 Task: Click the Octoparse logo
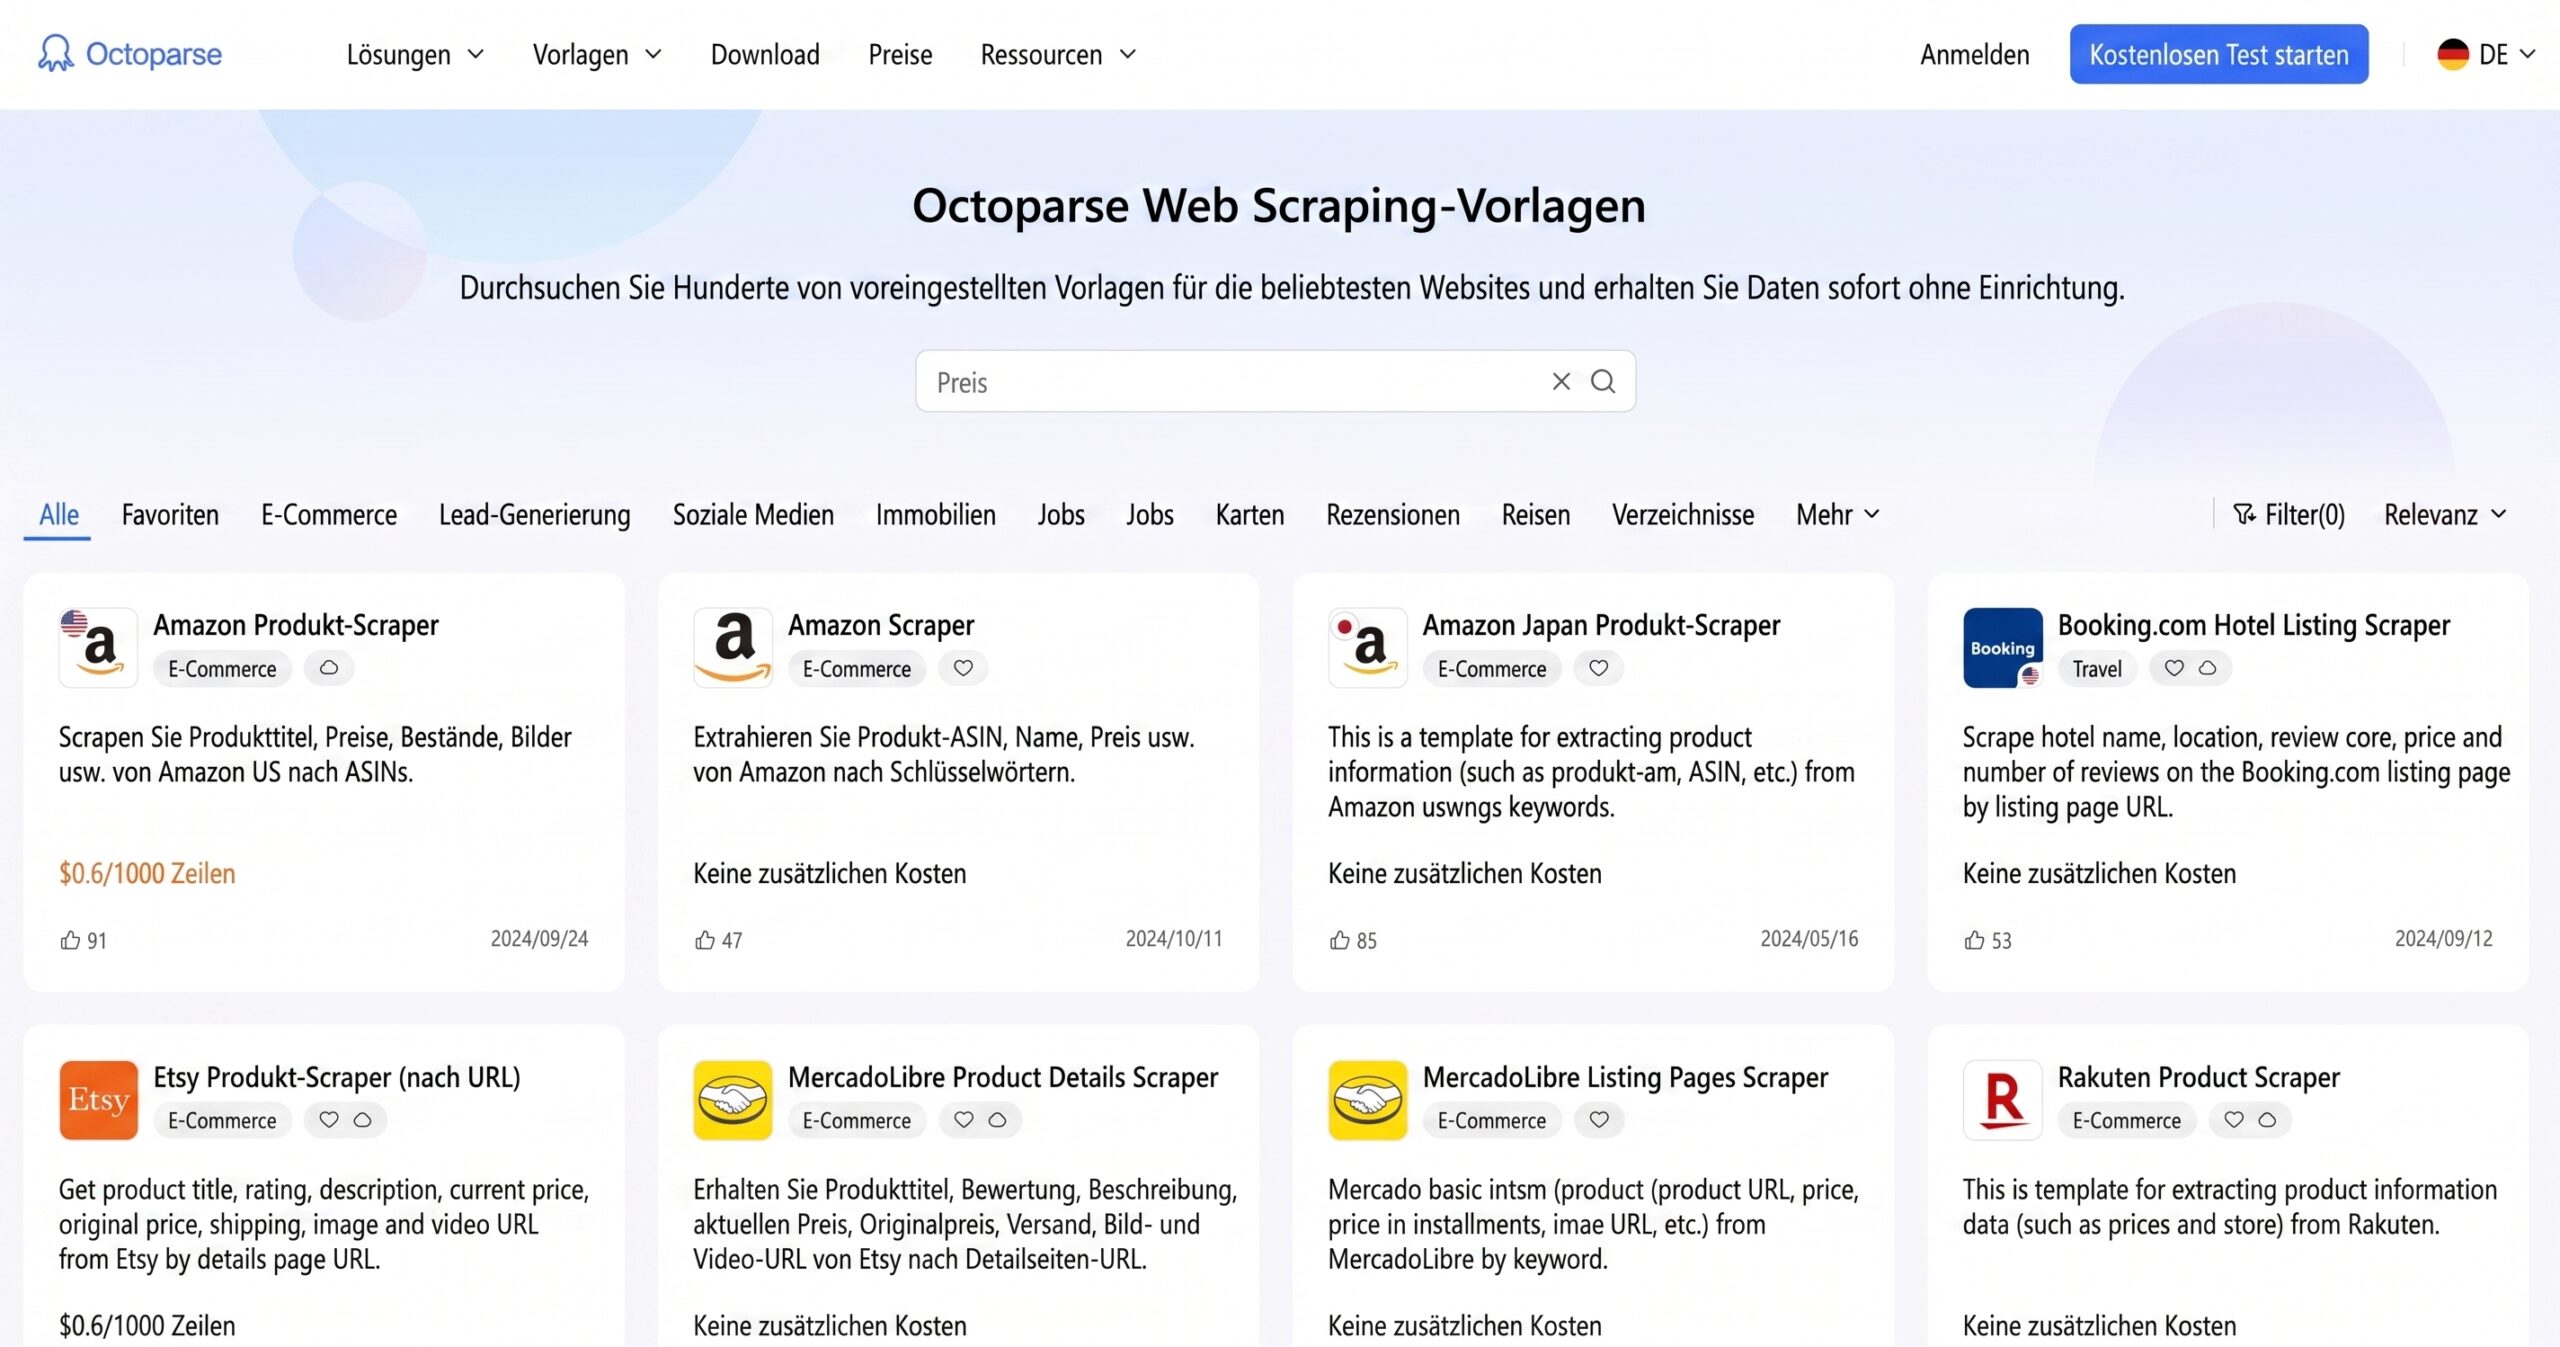[130, 54]
